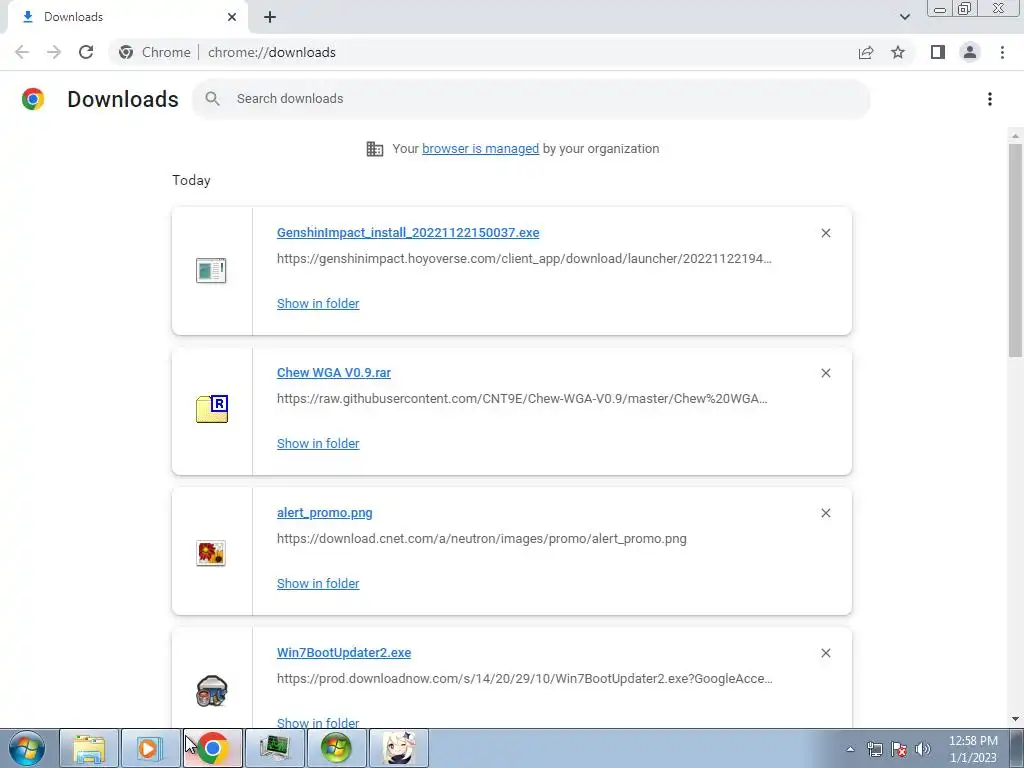1024x768 pixels.
Task: Open GenshinImpact_install_20221122150037.exe link
Action: [x=408, y=232]
